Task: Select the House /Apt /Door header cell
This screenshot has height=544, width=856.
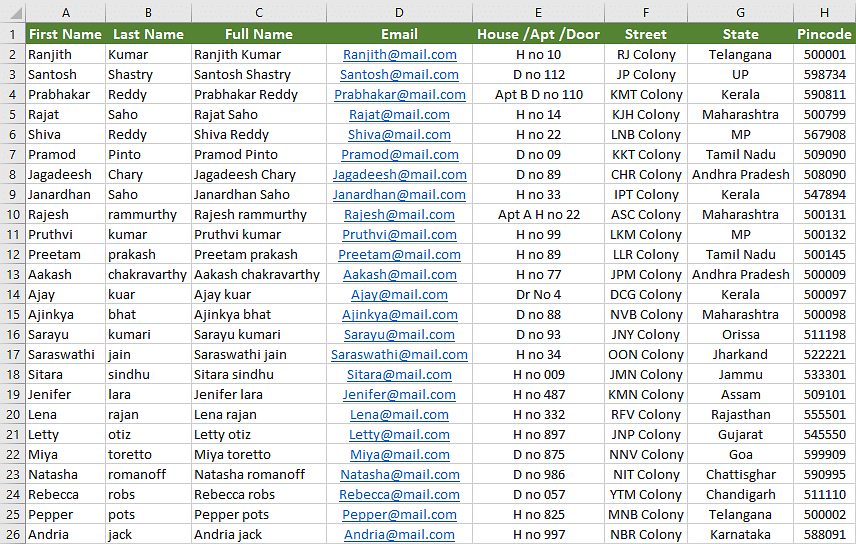Action: pyautogui.click(x=538, y=34)
